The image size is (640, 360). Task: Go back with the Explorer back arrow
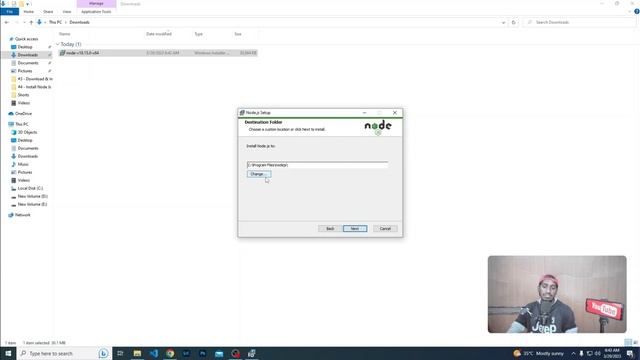[x=7, y=22]
